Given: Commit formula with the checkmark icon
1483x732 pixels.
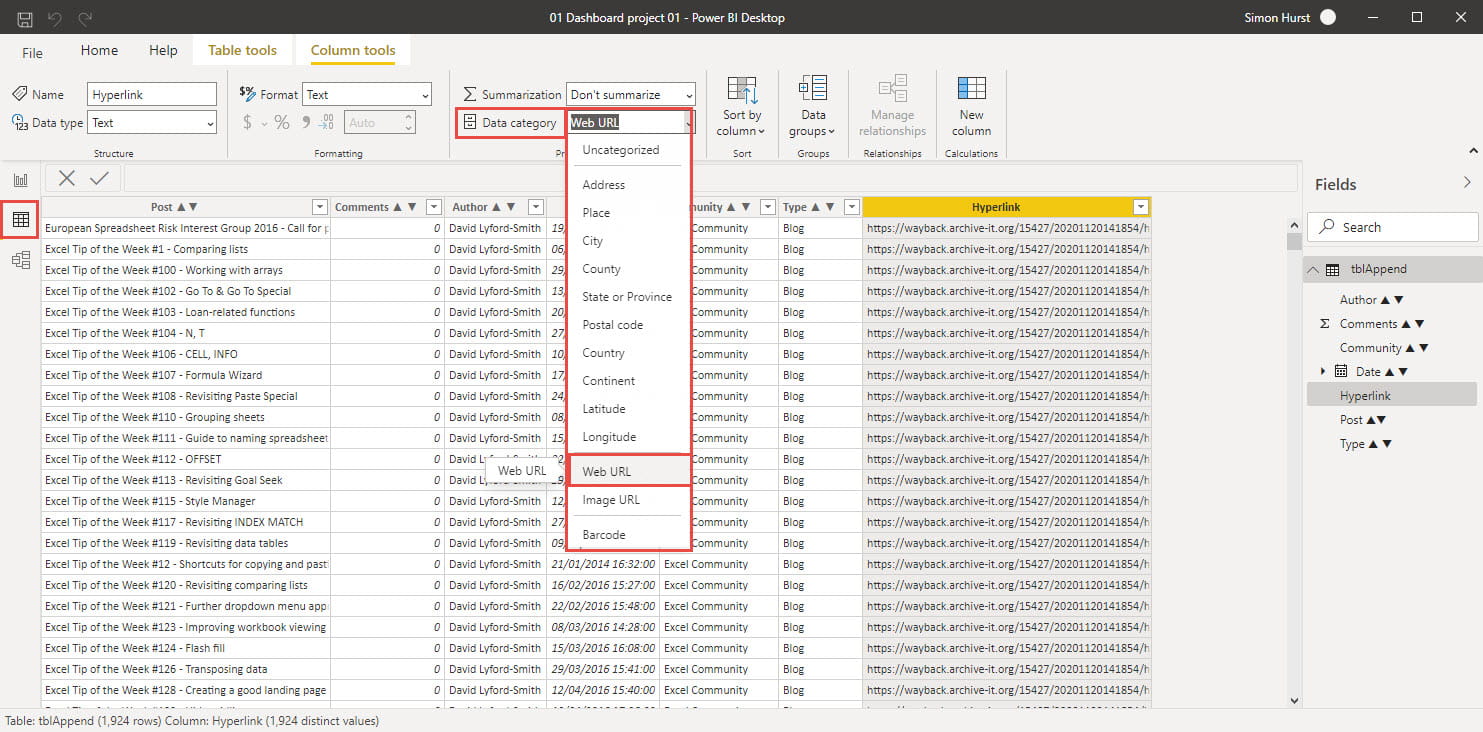Looking at the screenshot, I should pos(99,178).
